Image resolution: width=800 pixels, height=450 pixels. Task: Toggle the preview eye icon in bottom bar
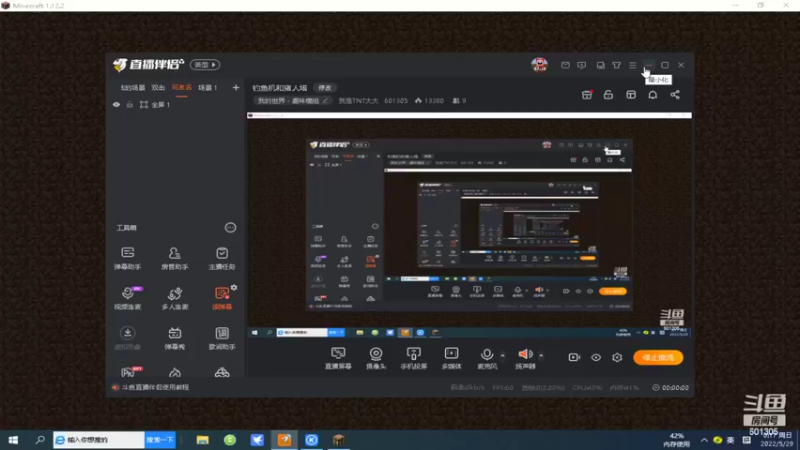(x=596, y=357)
